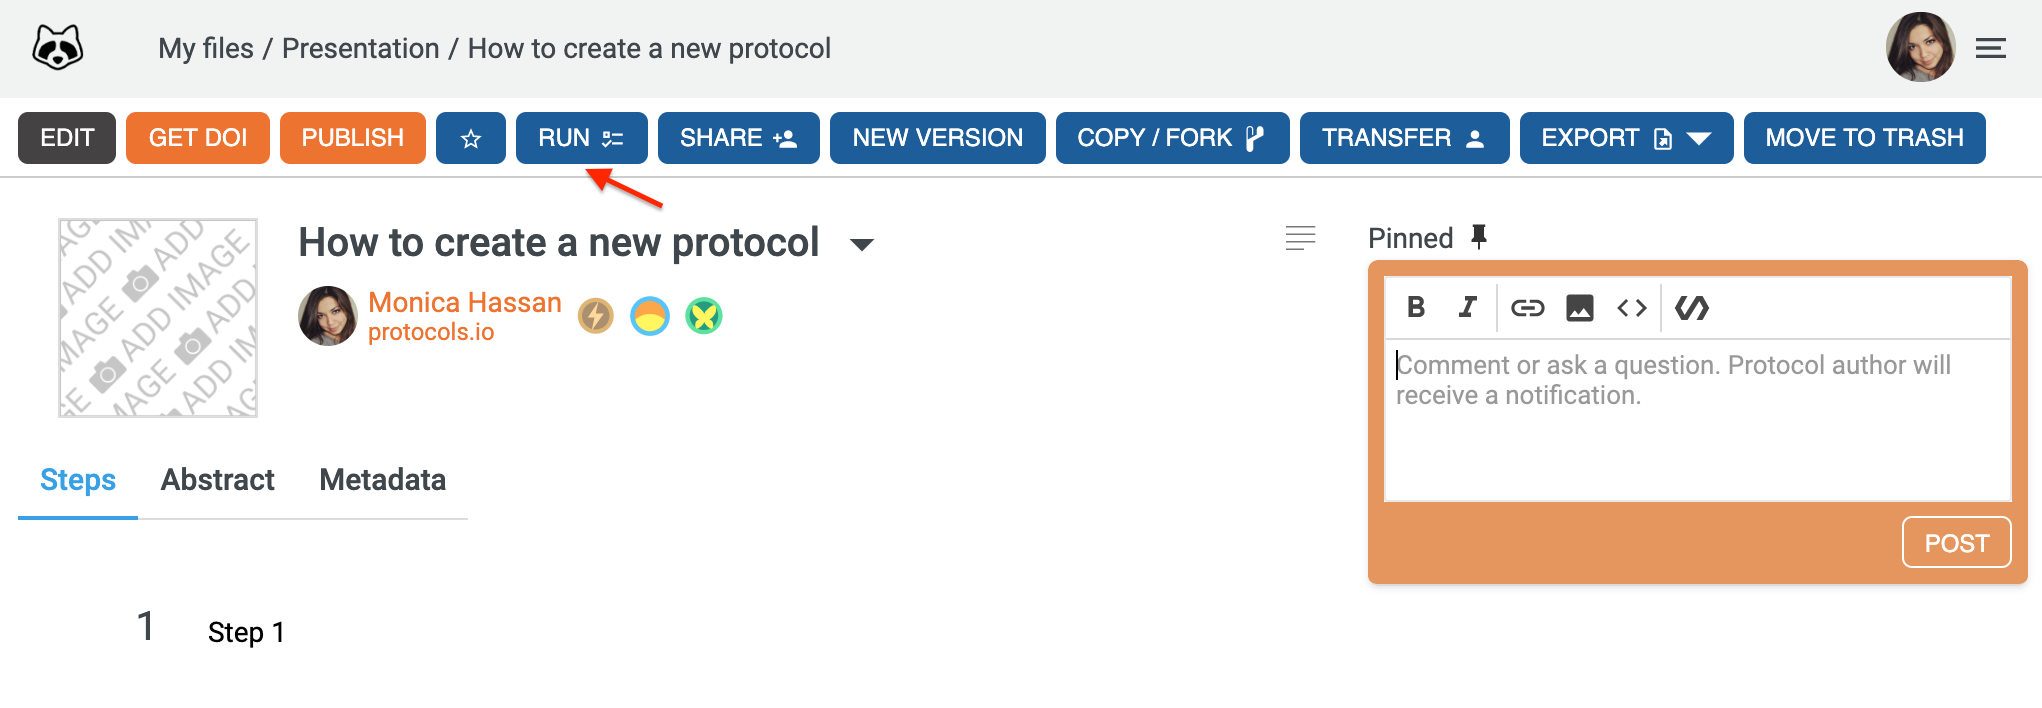2042x708 pixels.
Task: Open Monica Hassan's profile link
Action: tap(464, 302)
